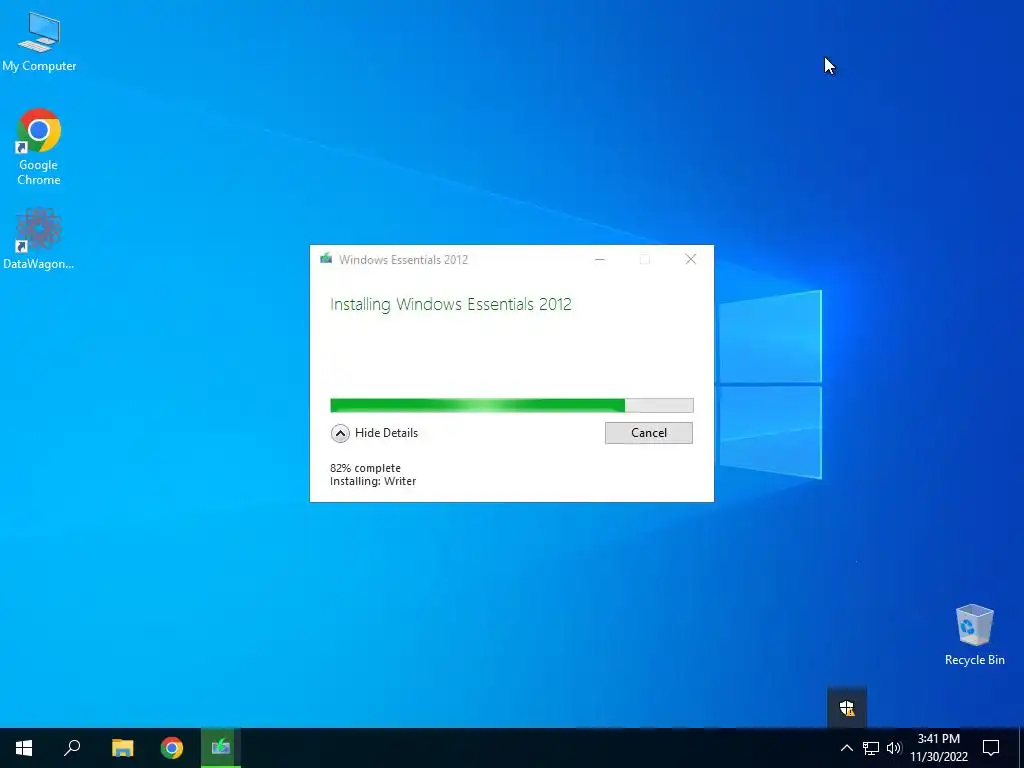Close the Windows Essentials 2012 window
1024x768 pixels.
[x=691, y=259]
